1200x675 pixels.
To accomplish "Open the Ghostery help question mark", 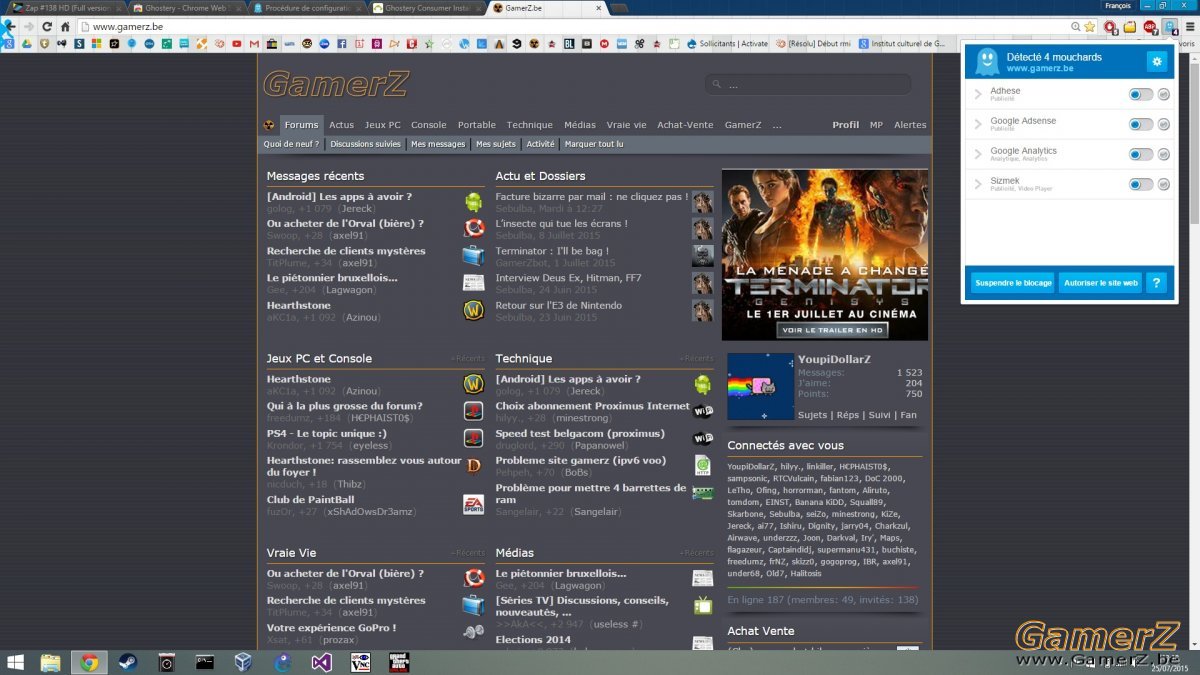I will [x=1156, y=283].
